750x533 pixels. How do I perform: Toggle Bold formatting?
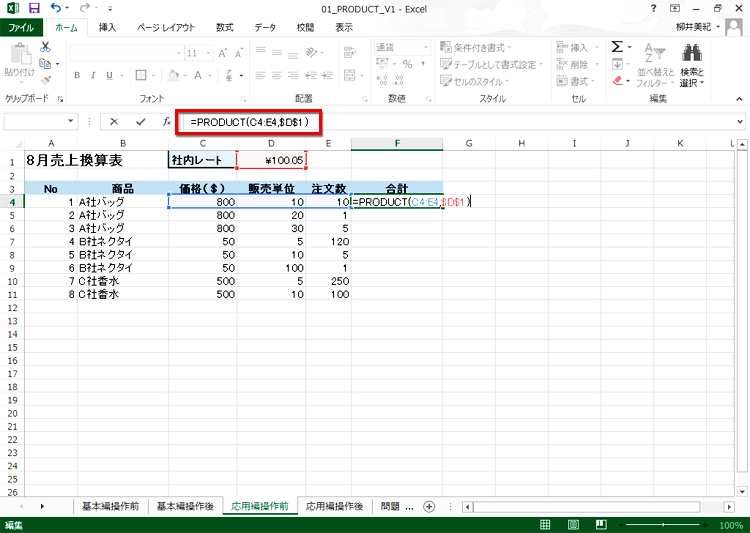click(77, 75)
